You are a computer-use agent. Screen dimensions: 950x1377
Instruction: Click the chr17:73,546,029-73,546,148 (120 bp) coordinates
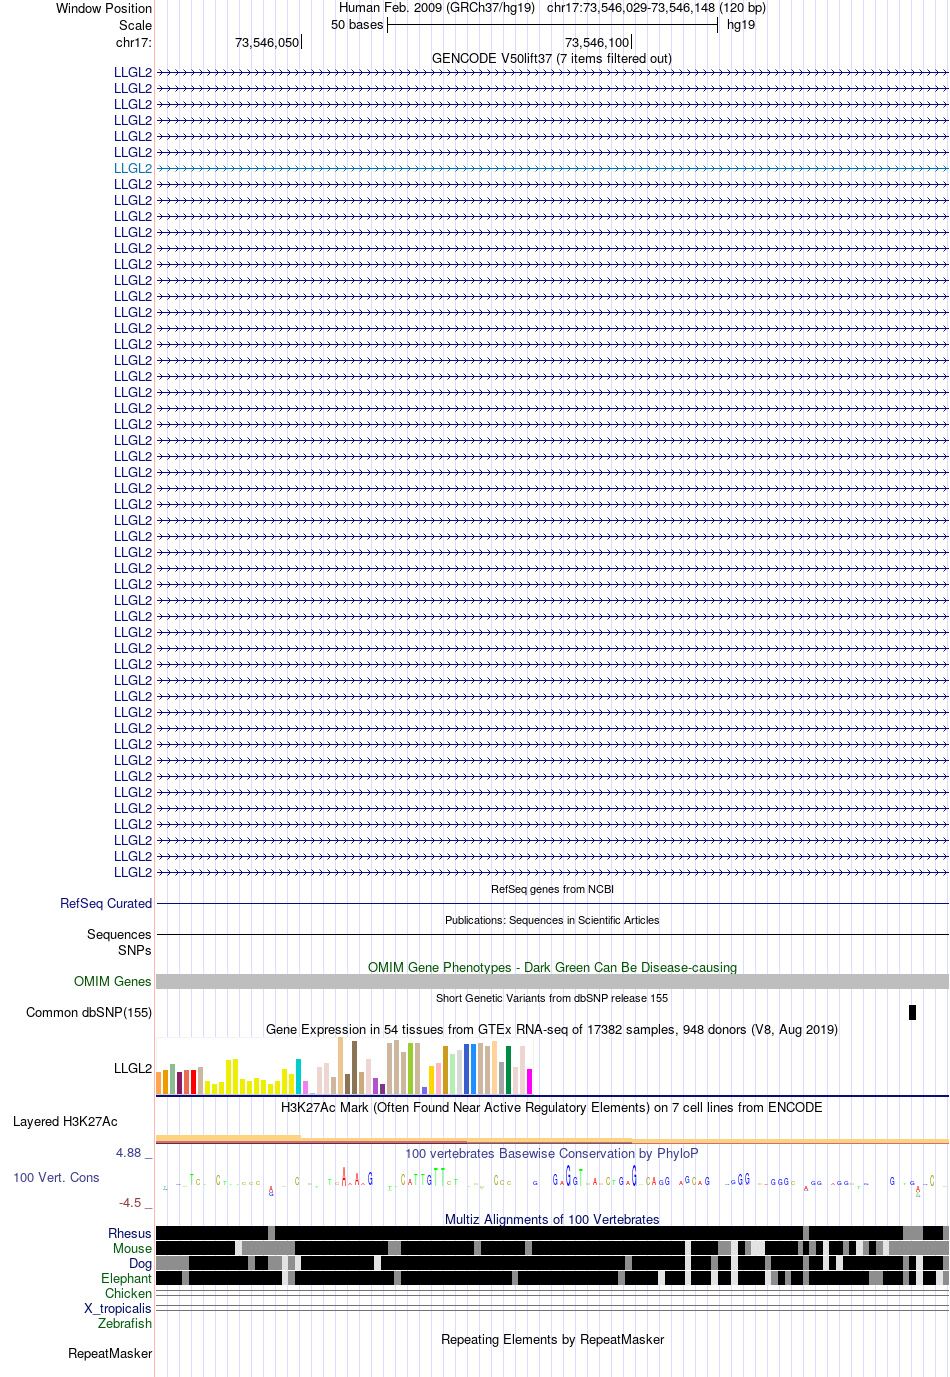[x=656, y=8]
